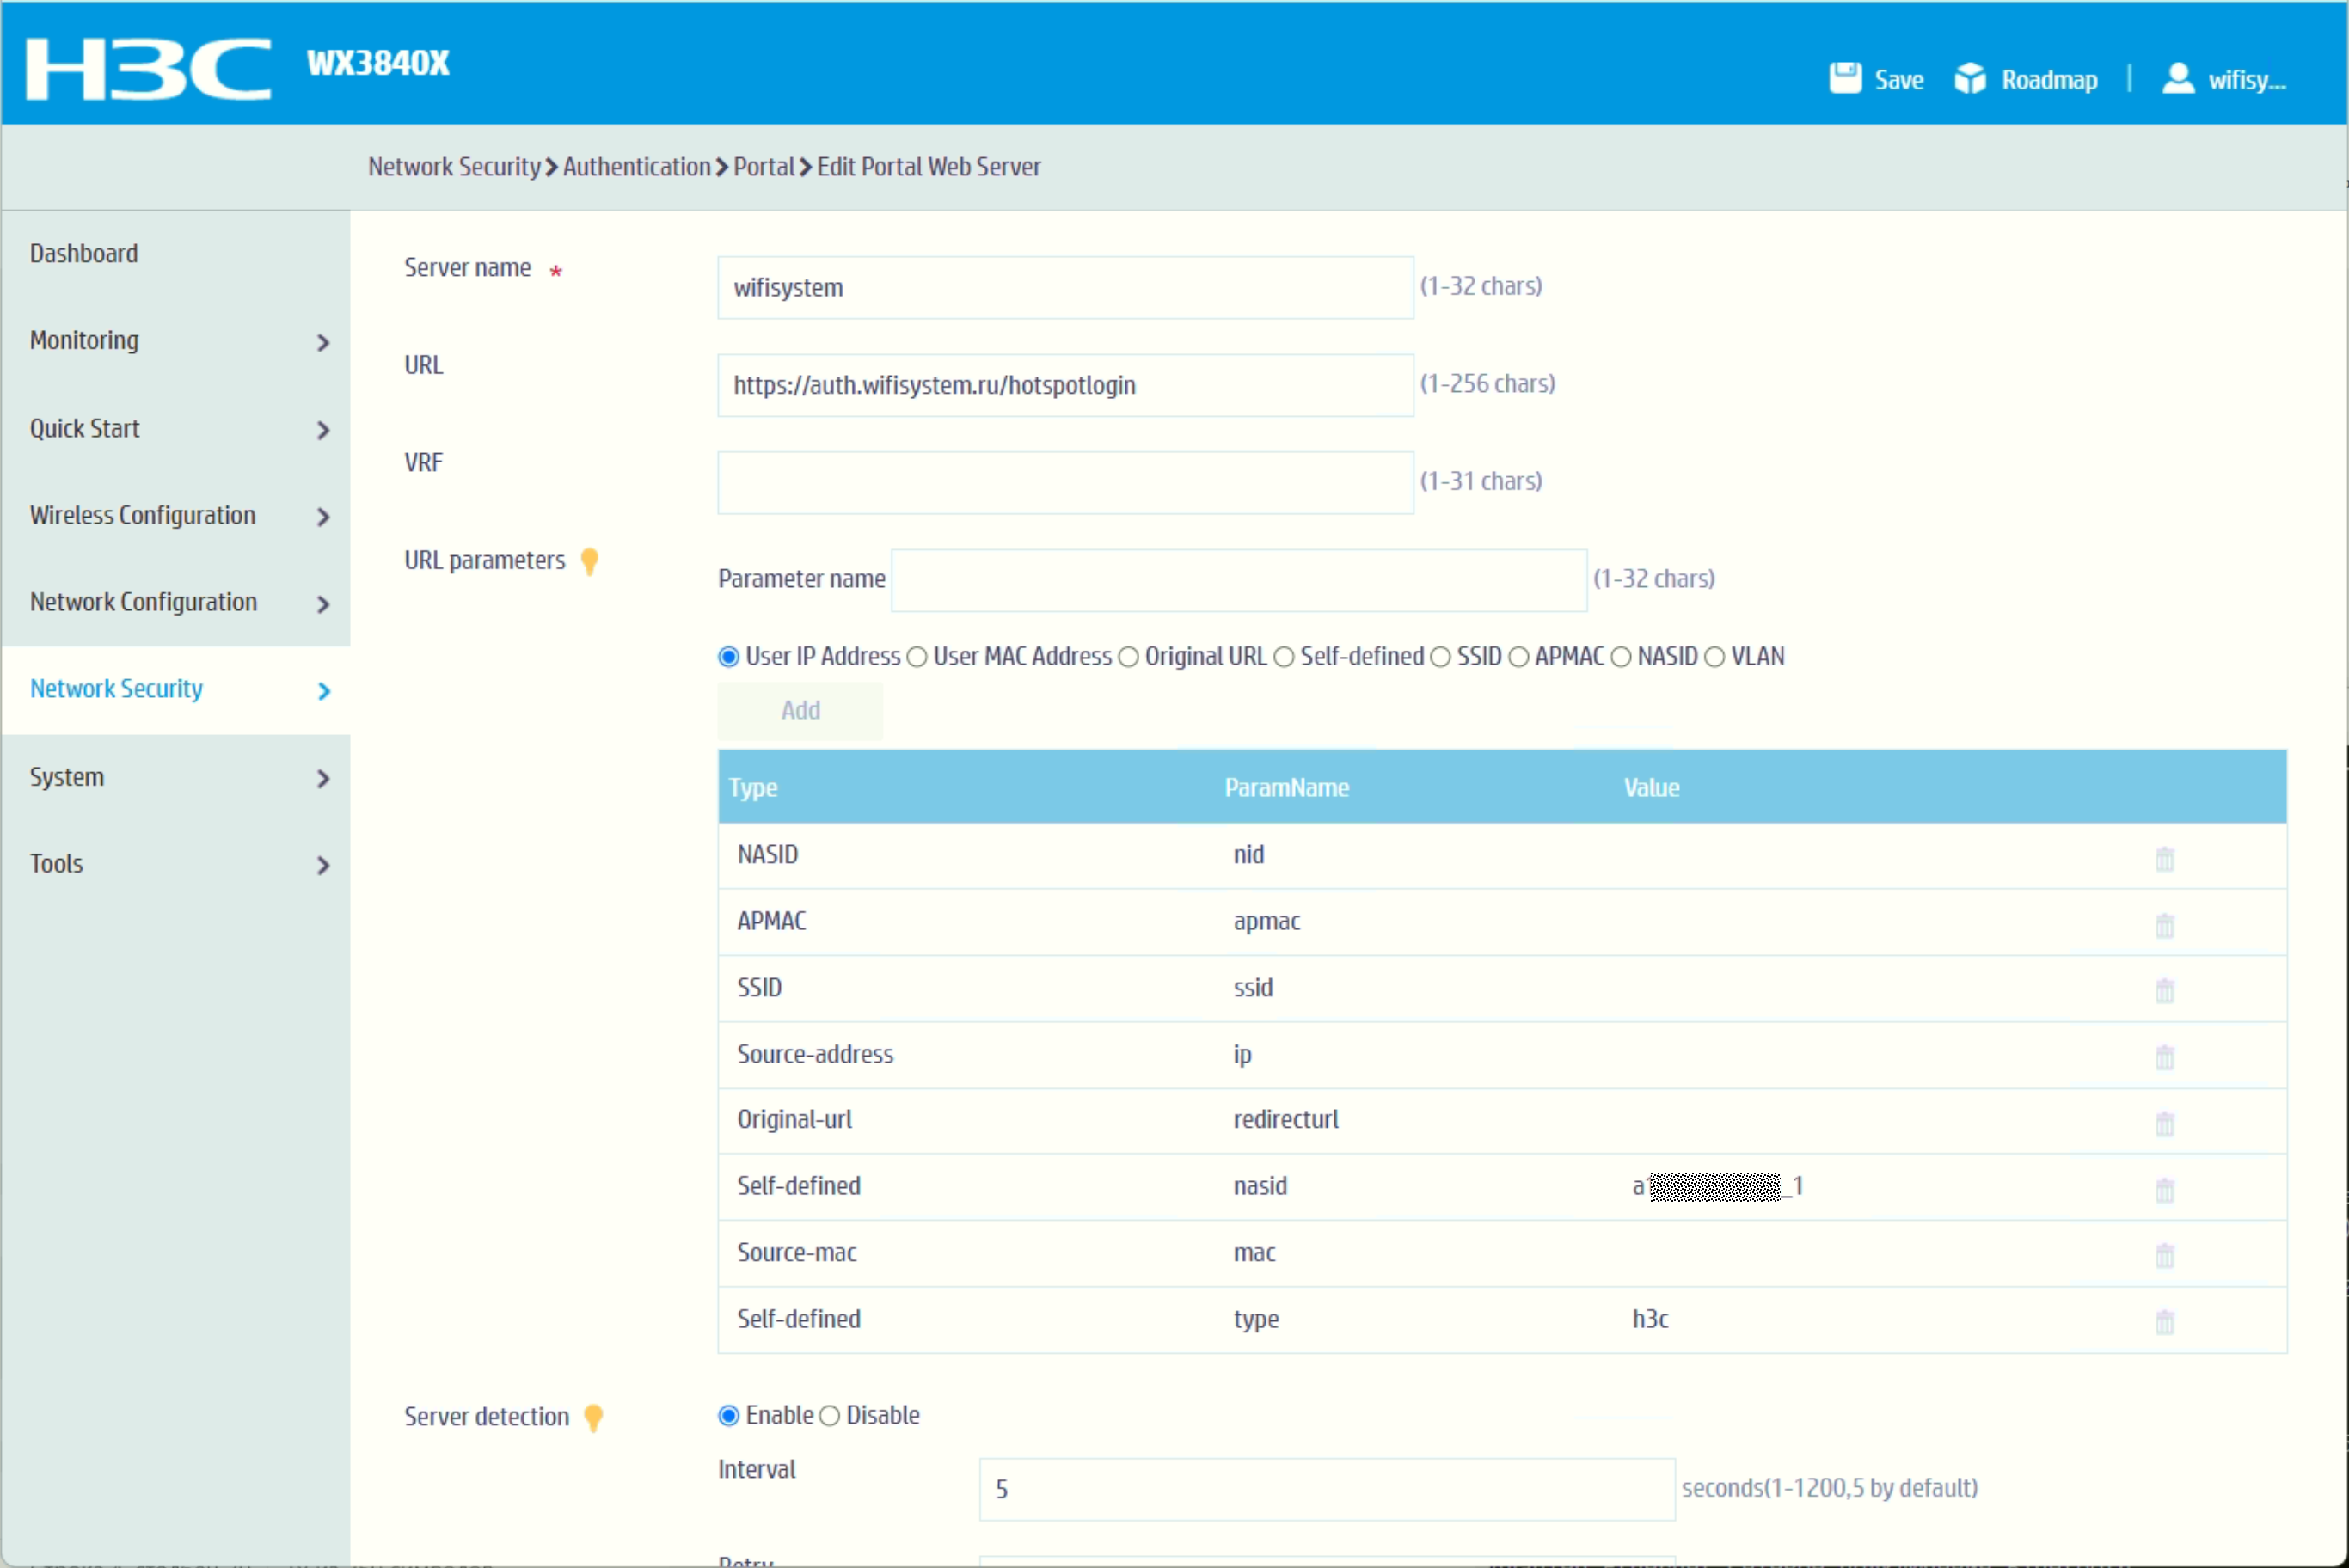This screenshot has width=2349, height=1568.
Task: Click the Save disk icon
Action: click(x=1845, y=78)
